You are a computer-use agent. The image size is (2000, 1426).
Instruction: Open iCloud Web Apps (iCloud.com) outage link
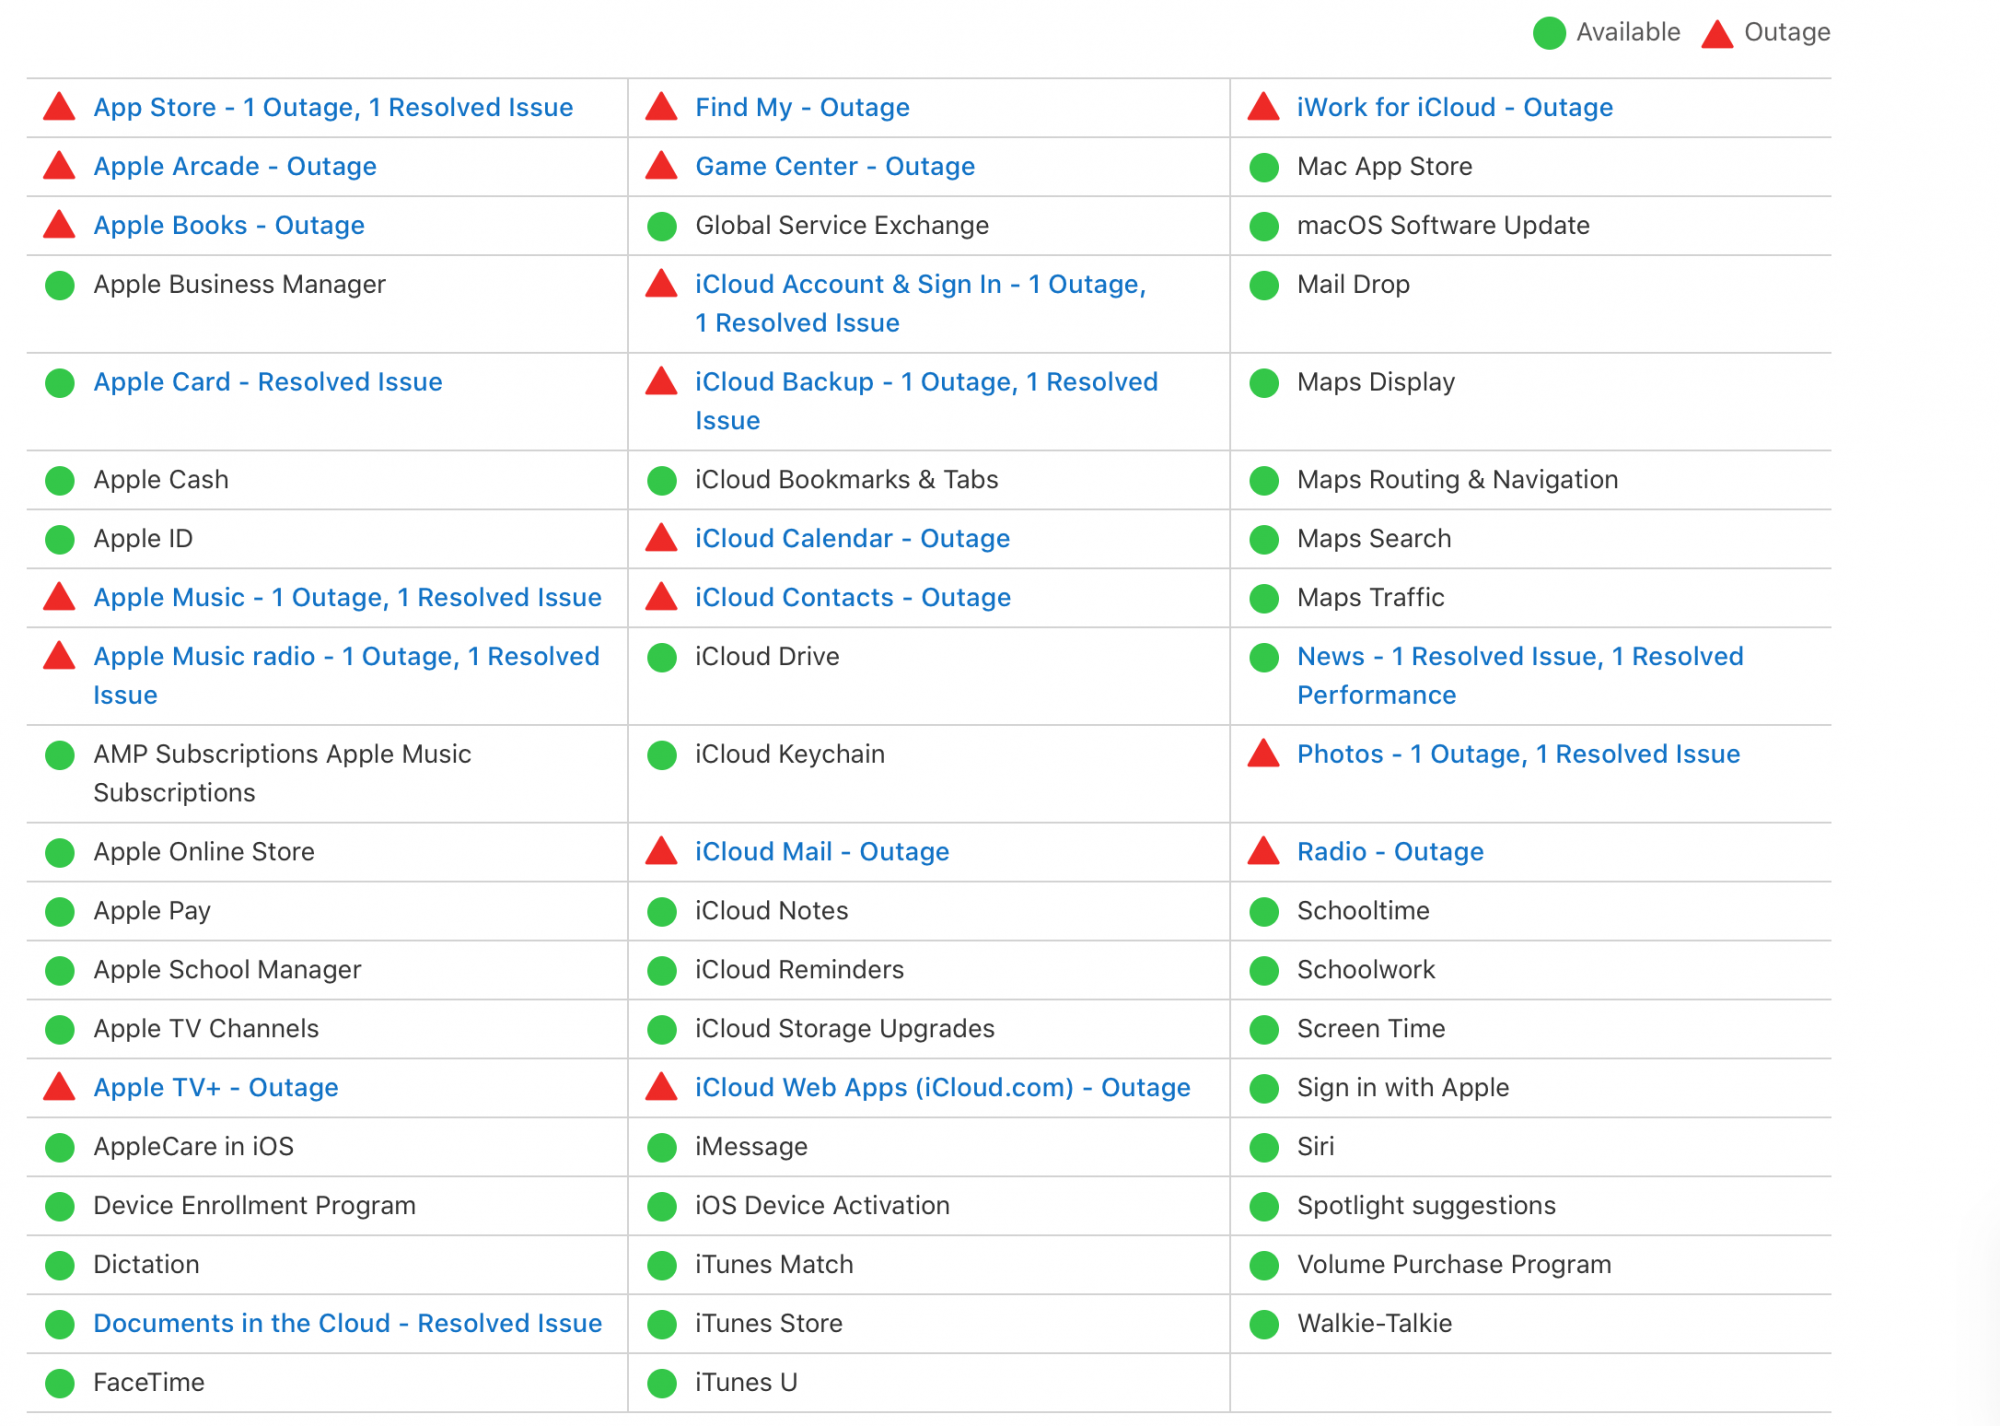(942, 1087)
